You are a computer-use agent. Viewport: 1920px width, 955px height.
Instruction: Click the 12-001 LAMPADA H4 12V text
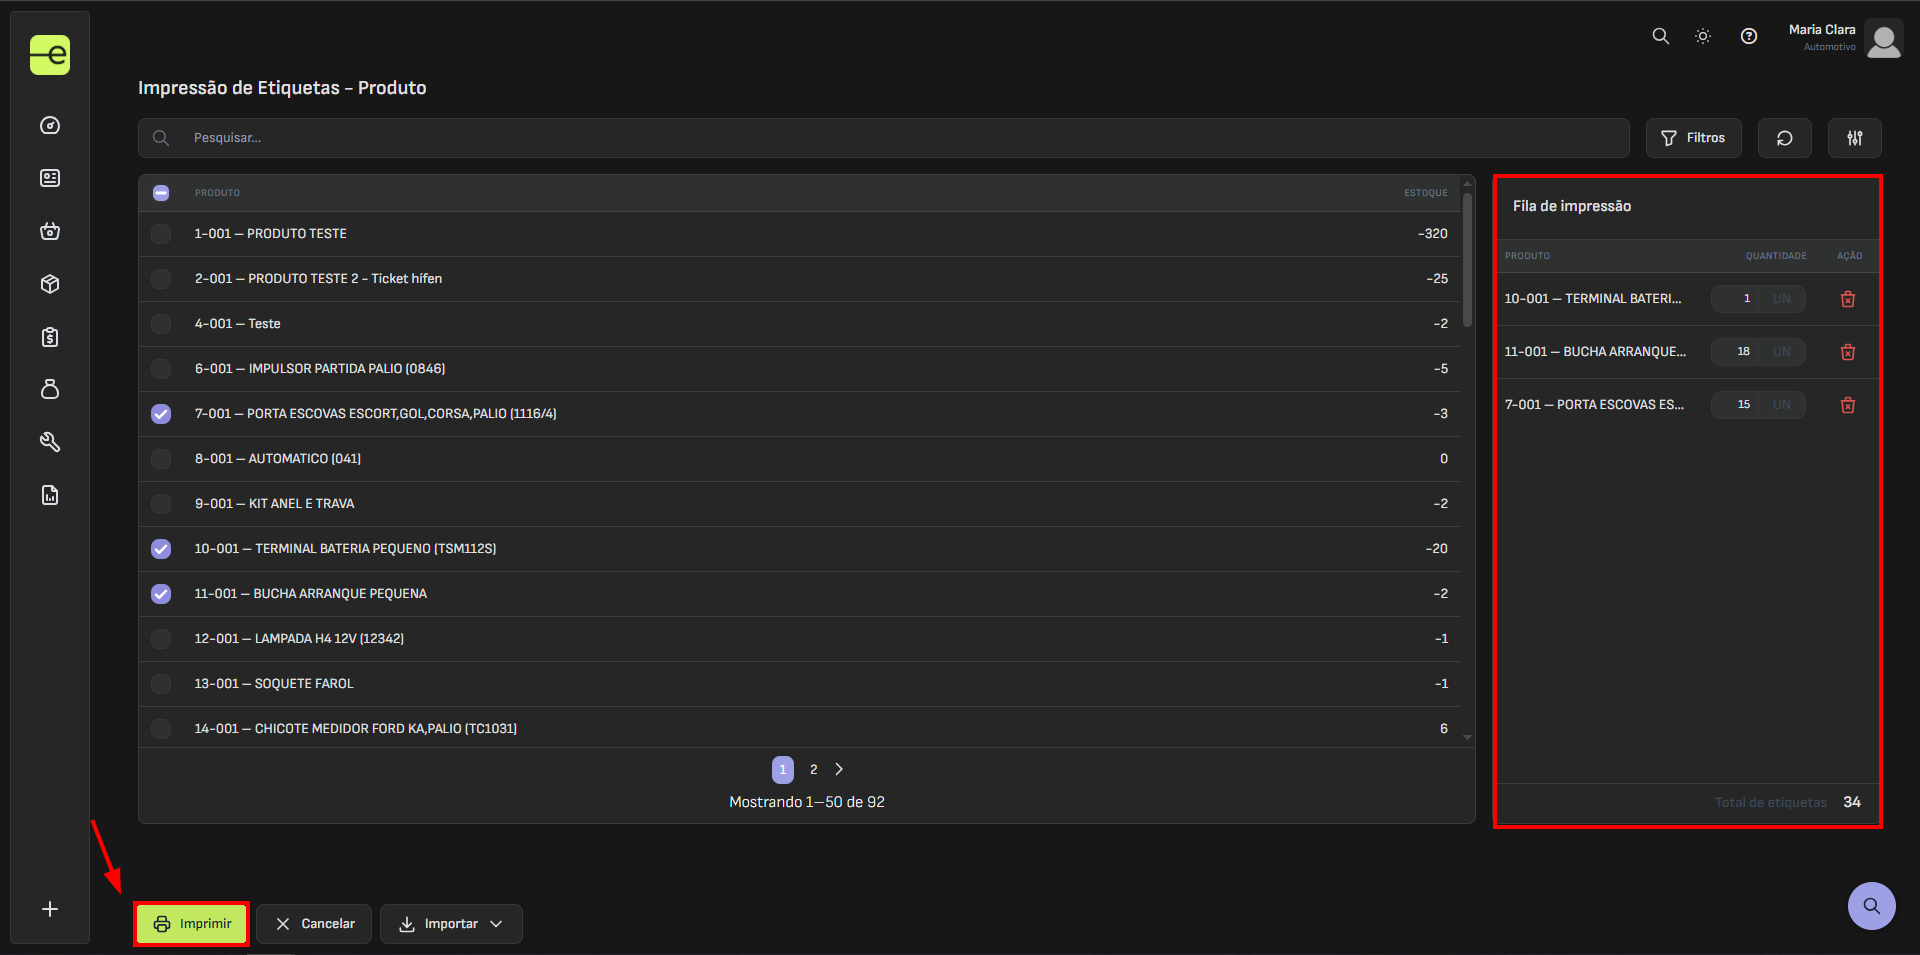pos(299,639)
